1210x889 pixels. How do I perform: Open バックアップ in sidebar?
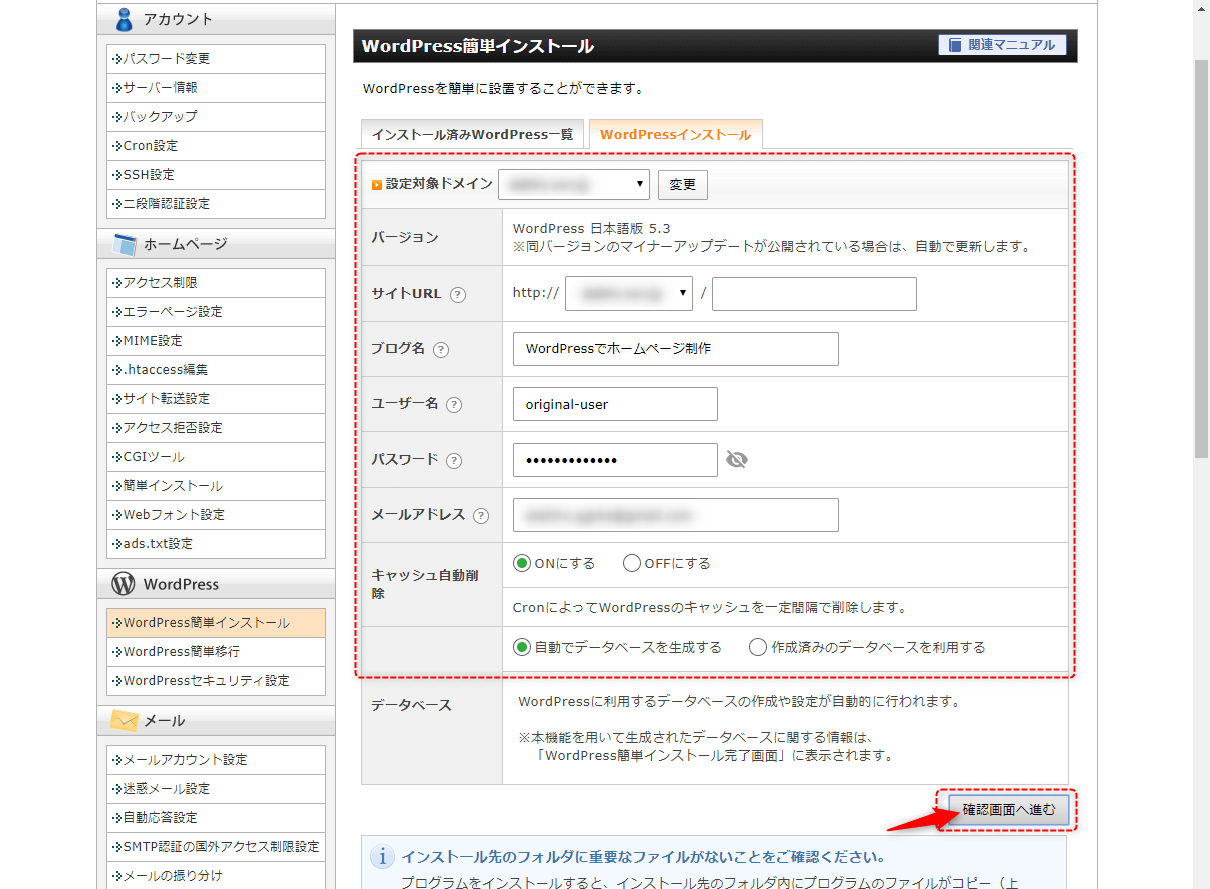[216, 117]
